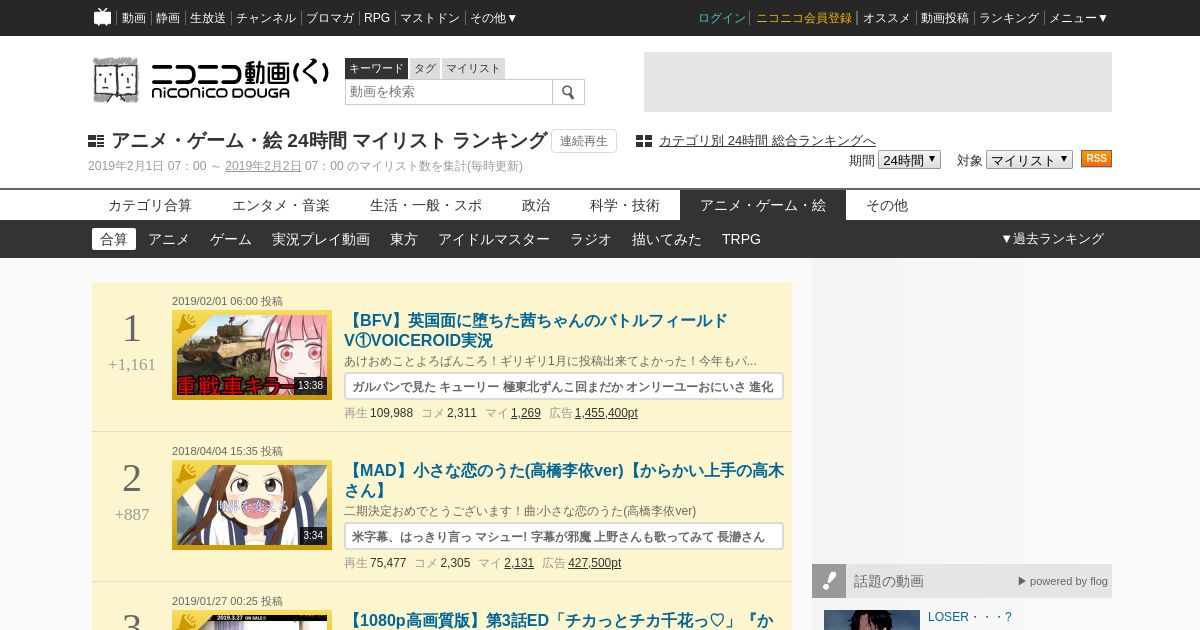Select the キーワード search mode tab
This screenshot has height=630, width=1200.
point(376,68)
